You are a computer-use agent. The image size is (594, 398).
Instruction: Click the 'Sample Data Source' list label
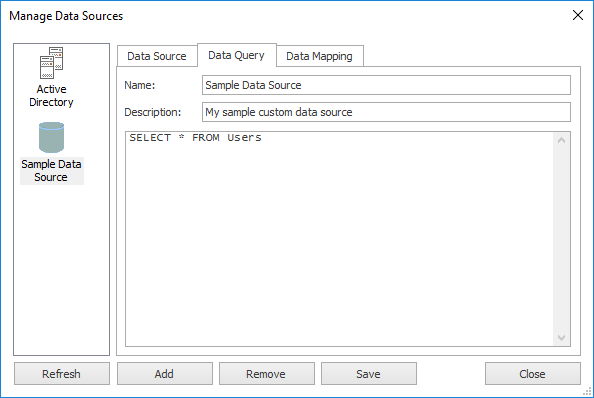tap(52, 171)
